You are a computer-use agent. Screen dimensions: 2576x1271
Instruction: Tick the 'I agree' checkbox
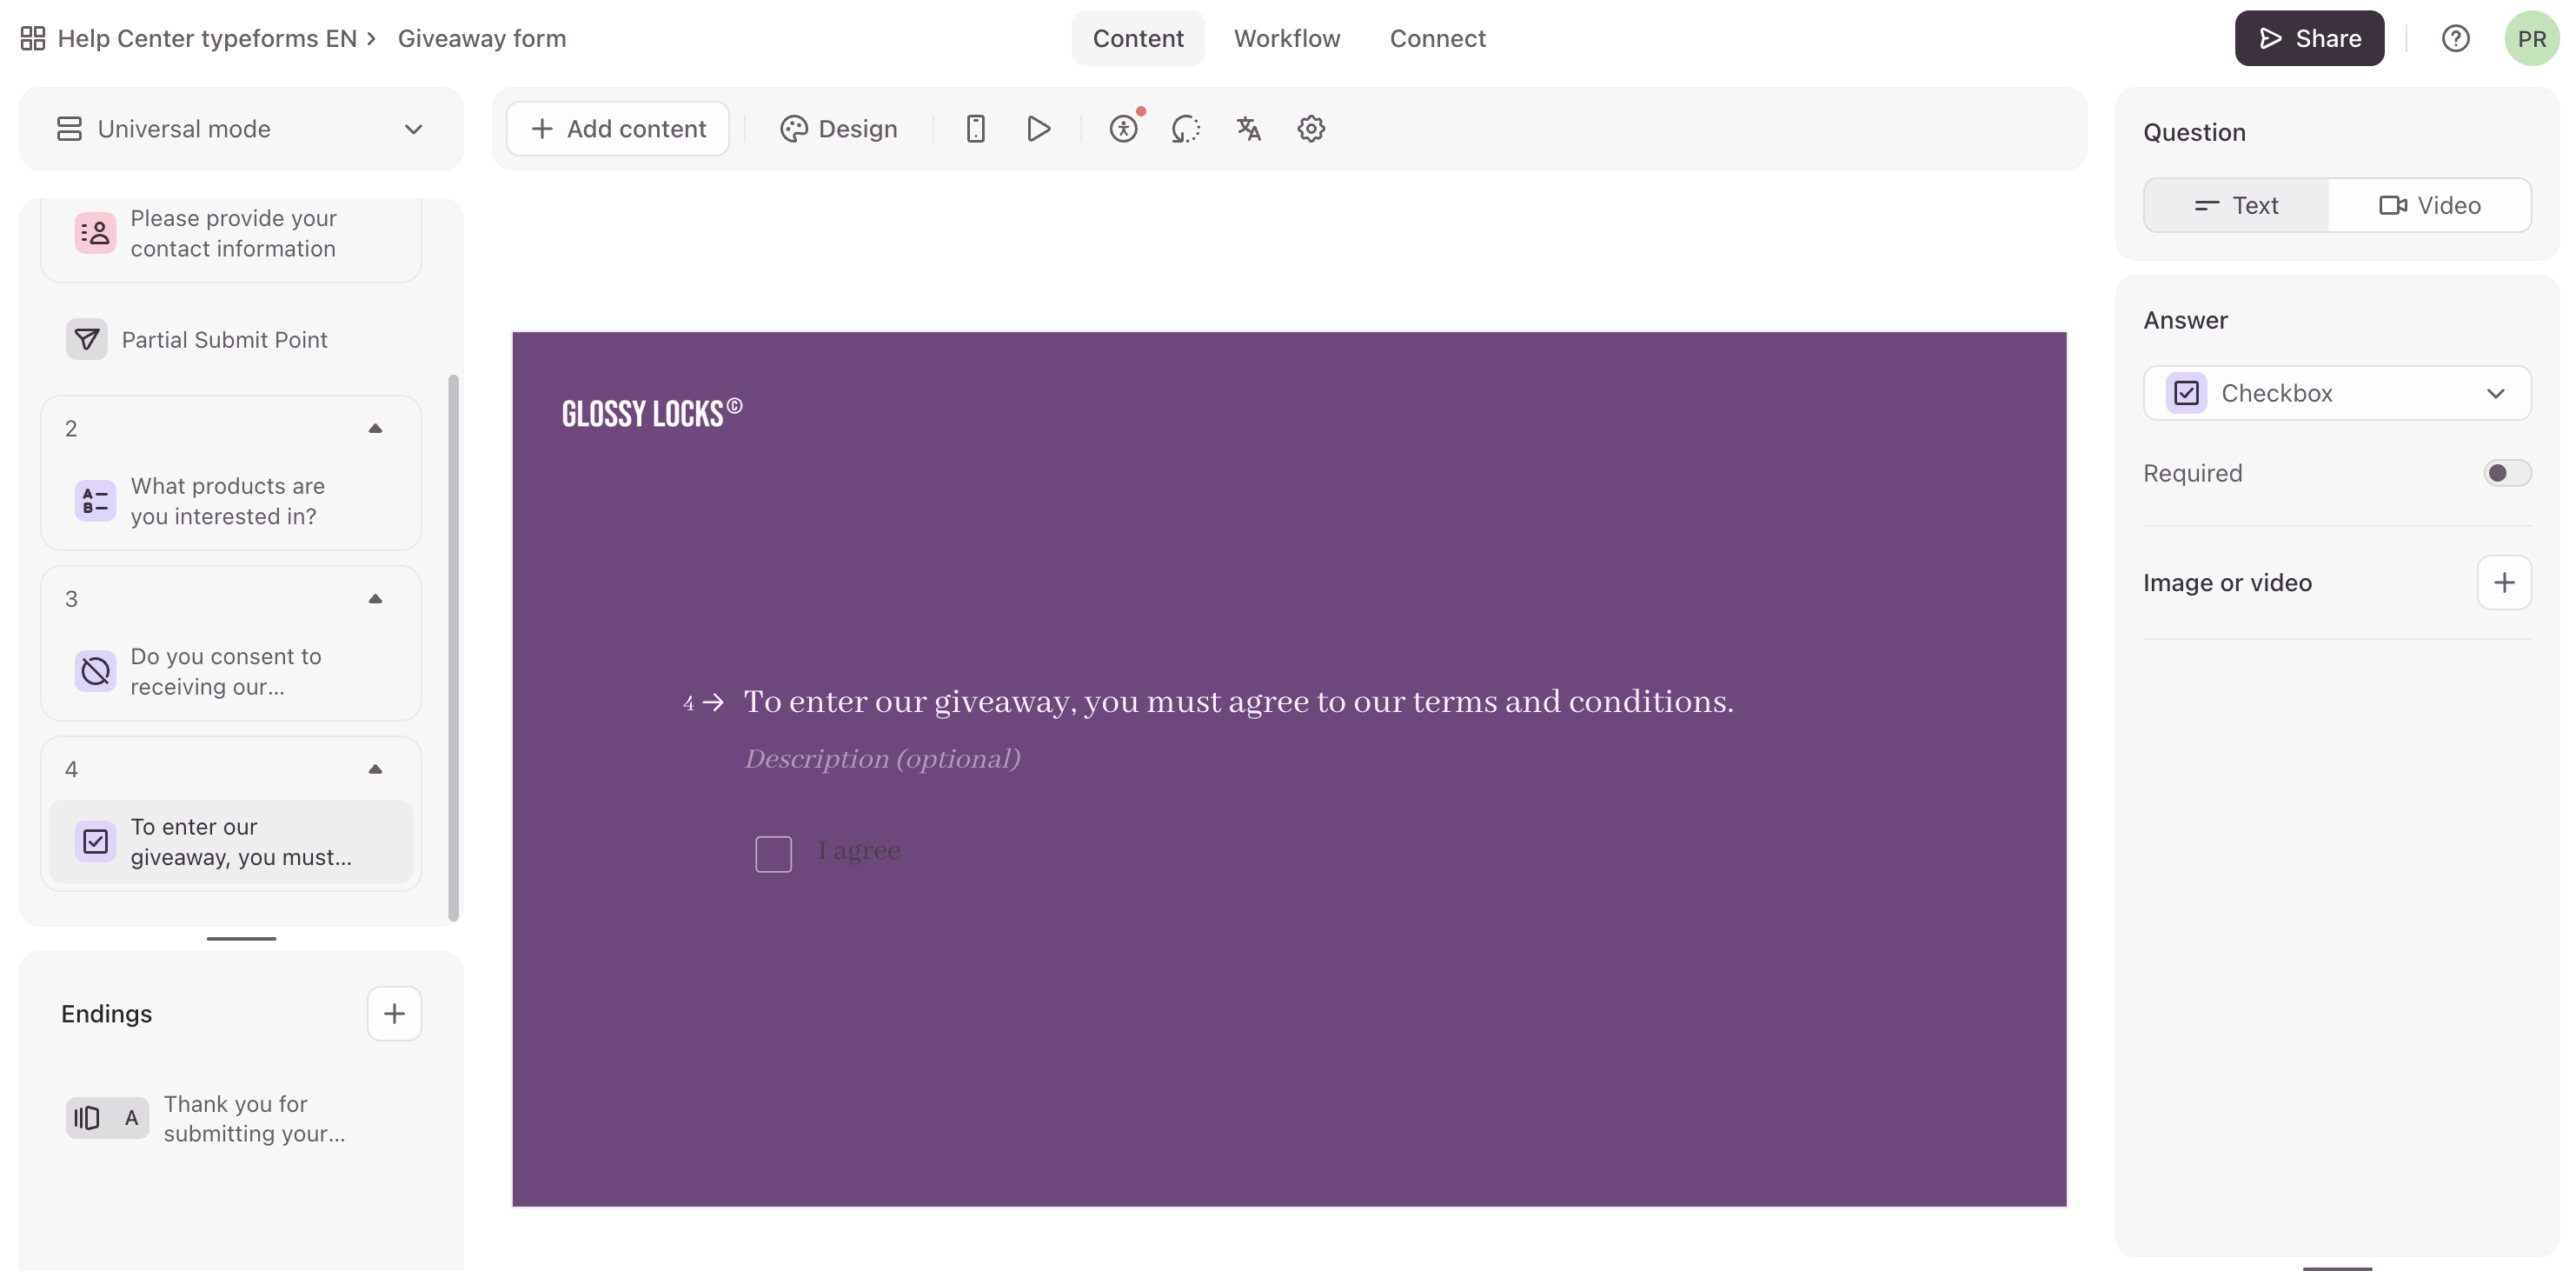tap(773, 854)
